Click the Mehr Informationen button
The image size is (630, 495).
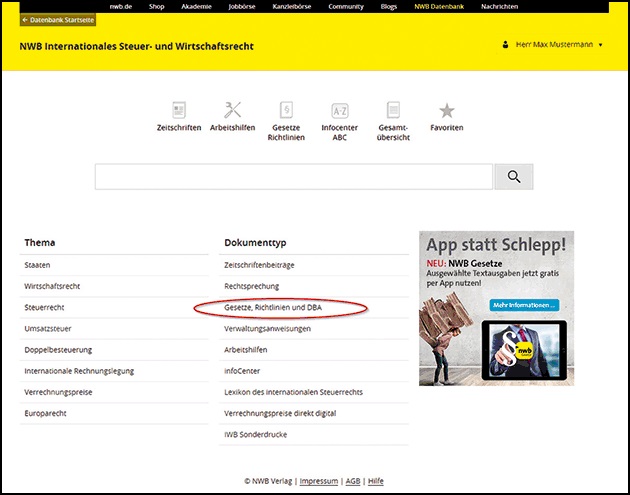[x=524, y=304]
